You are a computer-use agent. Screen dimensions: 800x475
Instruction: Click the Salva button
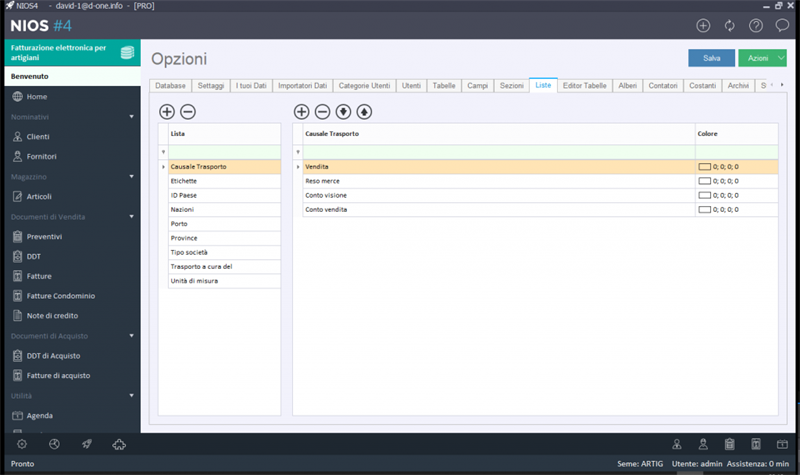point(711,58)
